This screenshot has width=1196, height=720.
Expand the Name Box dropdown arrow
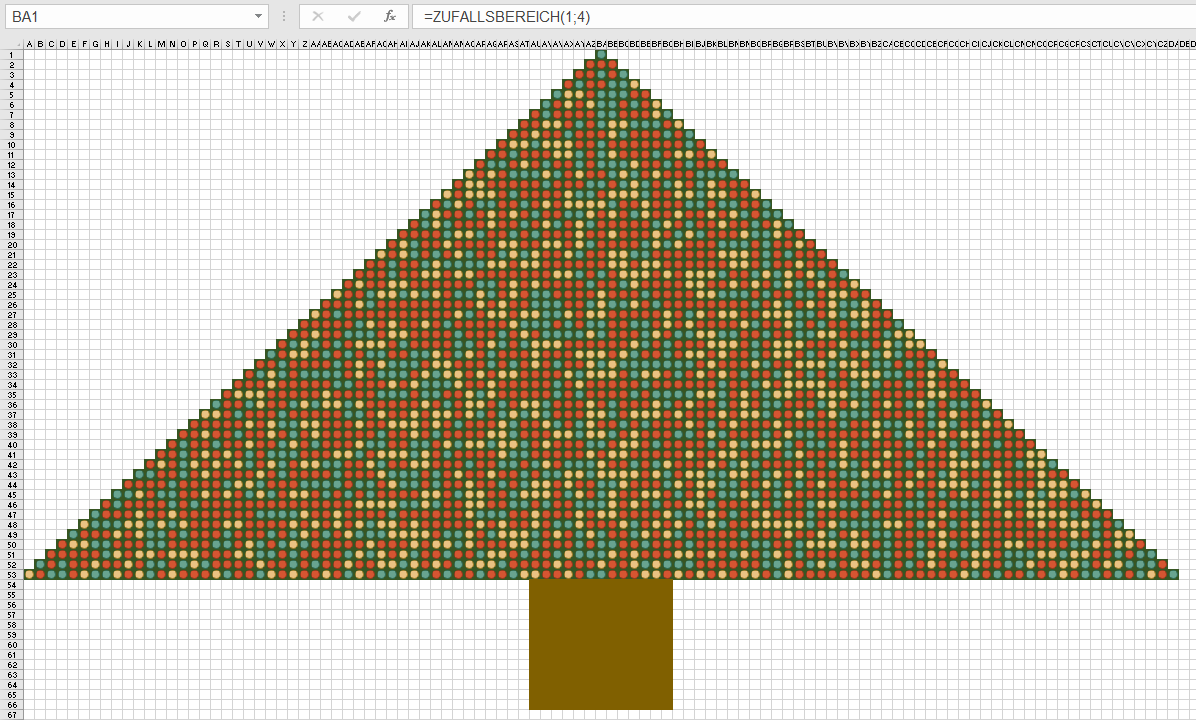pyautogui.click(x=259, y=17)
